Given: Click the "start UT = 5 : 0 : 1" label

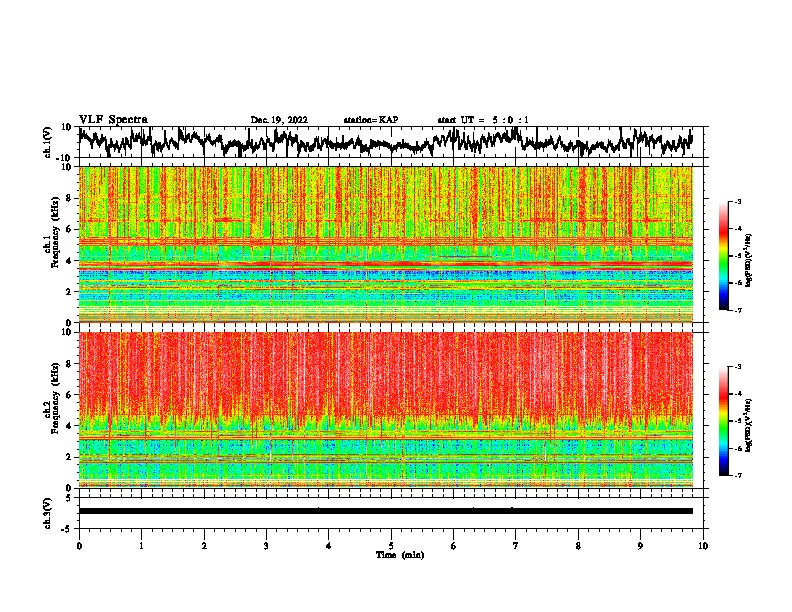Looking at the screenshot, I should [483, 120].
